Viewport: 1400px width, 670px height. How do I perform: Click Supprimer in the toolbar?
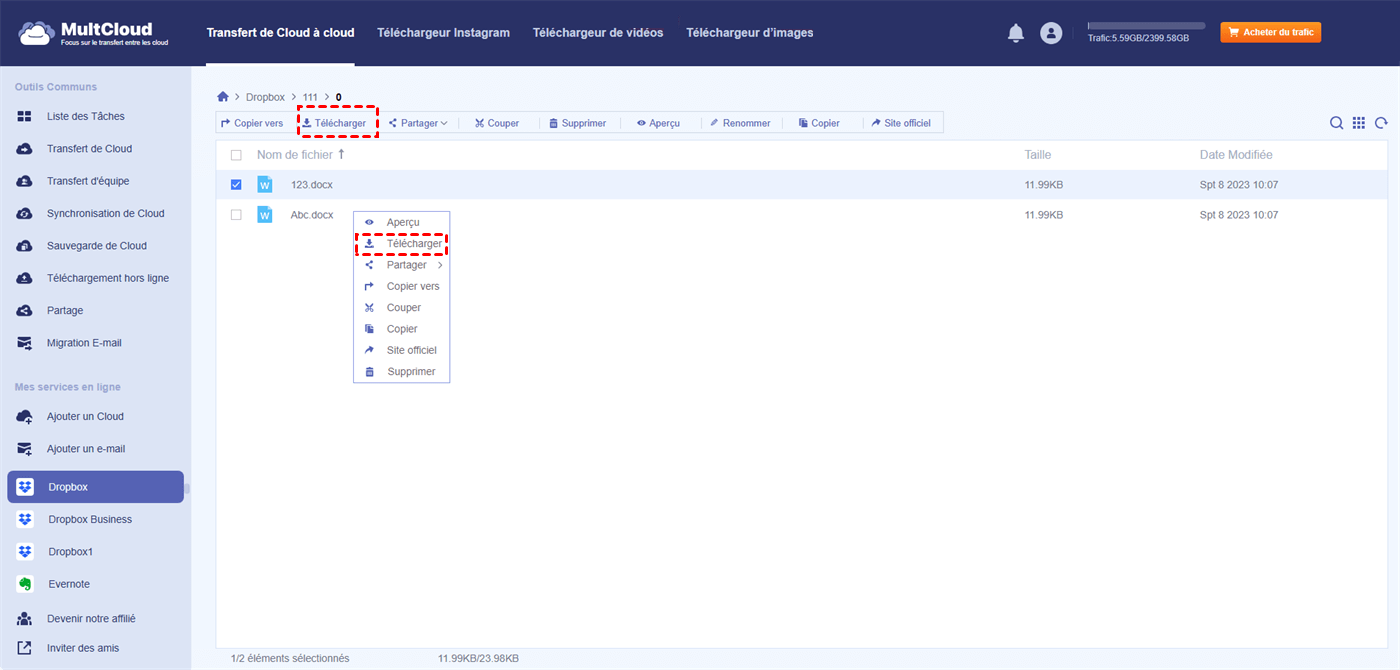click(578, 123)
